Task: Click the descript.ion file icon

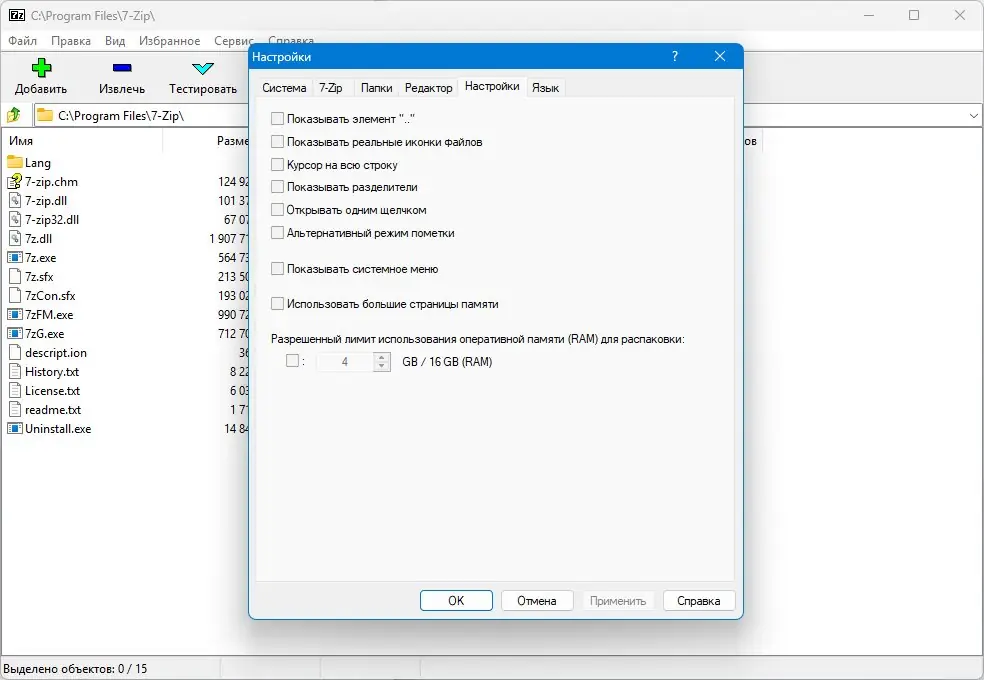Action: click(x=14, y=353)
